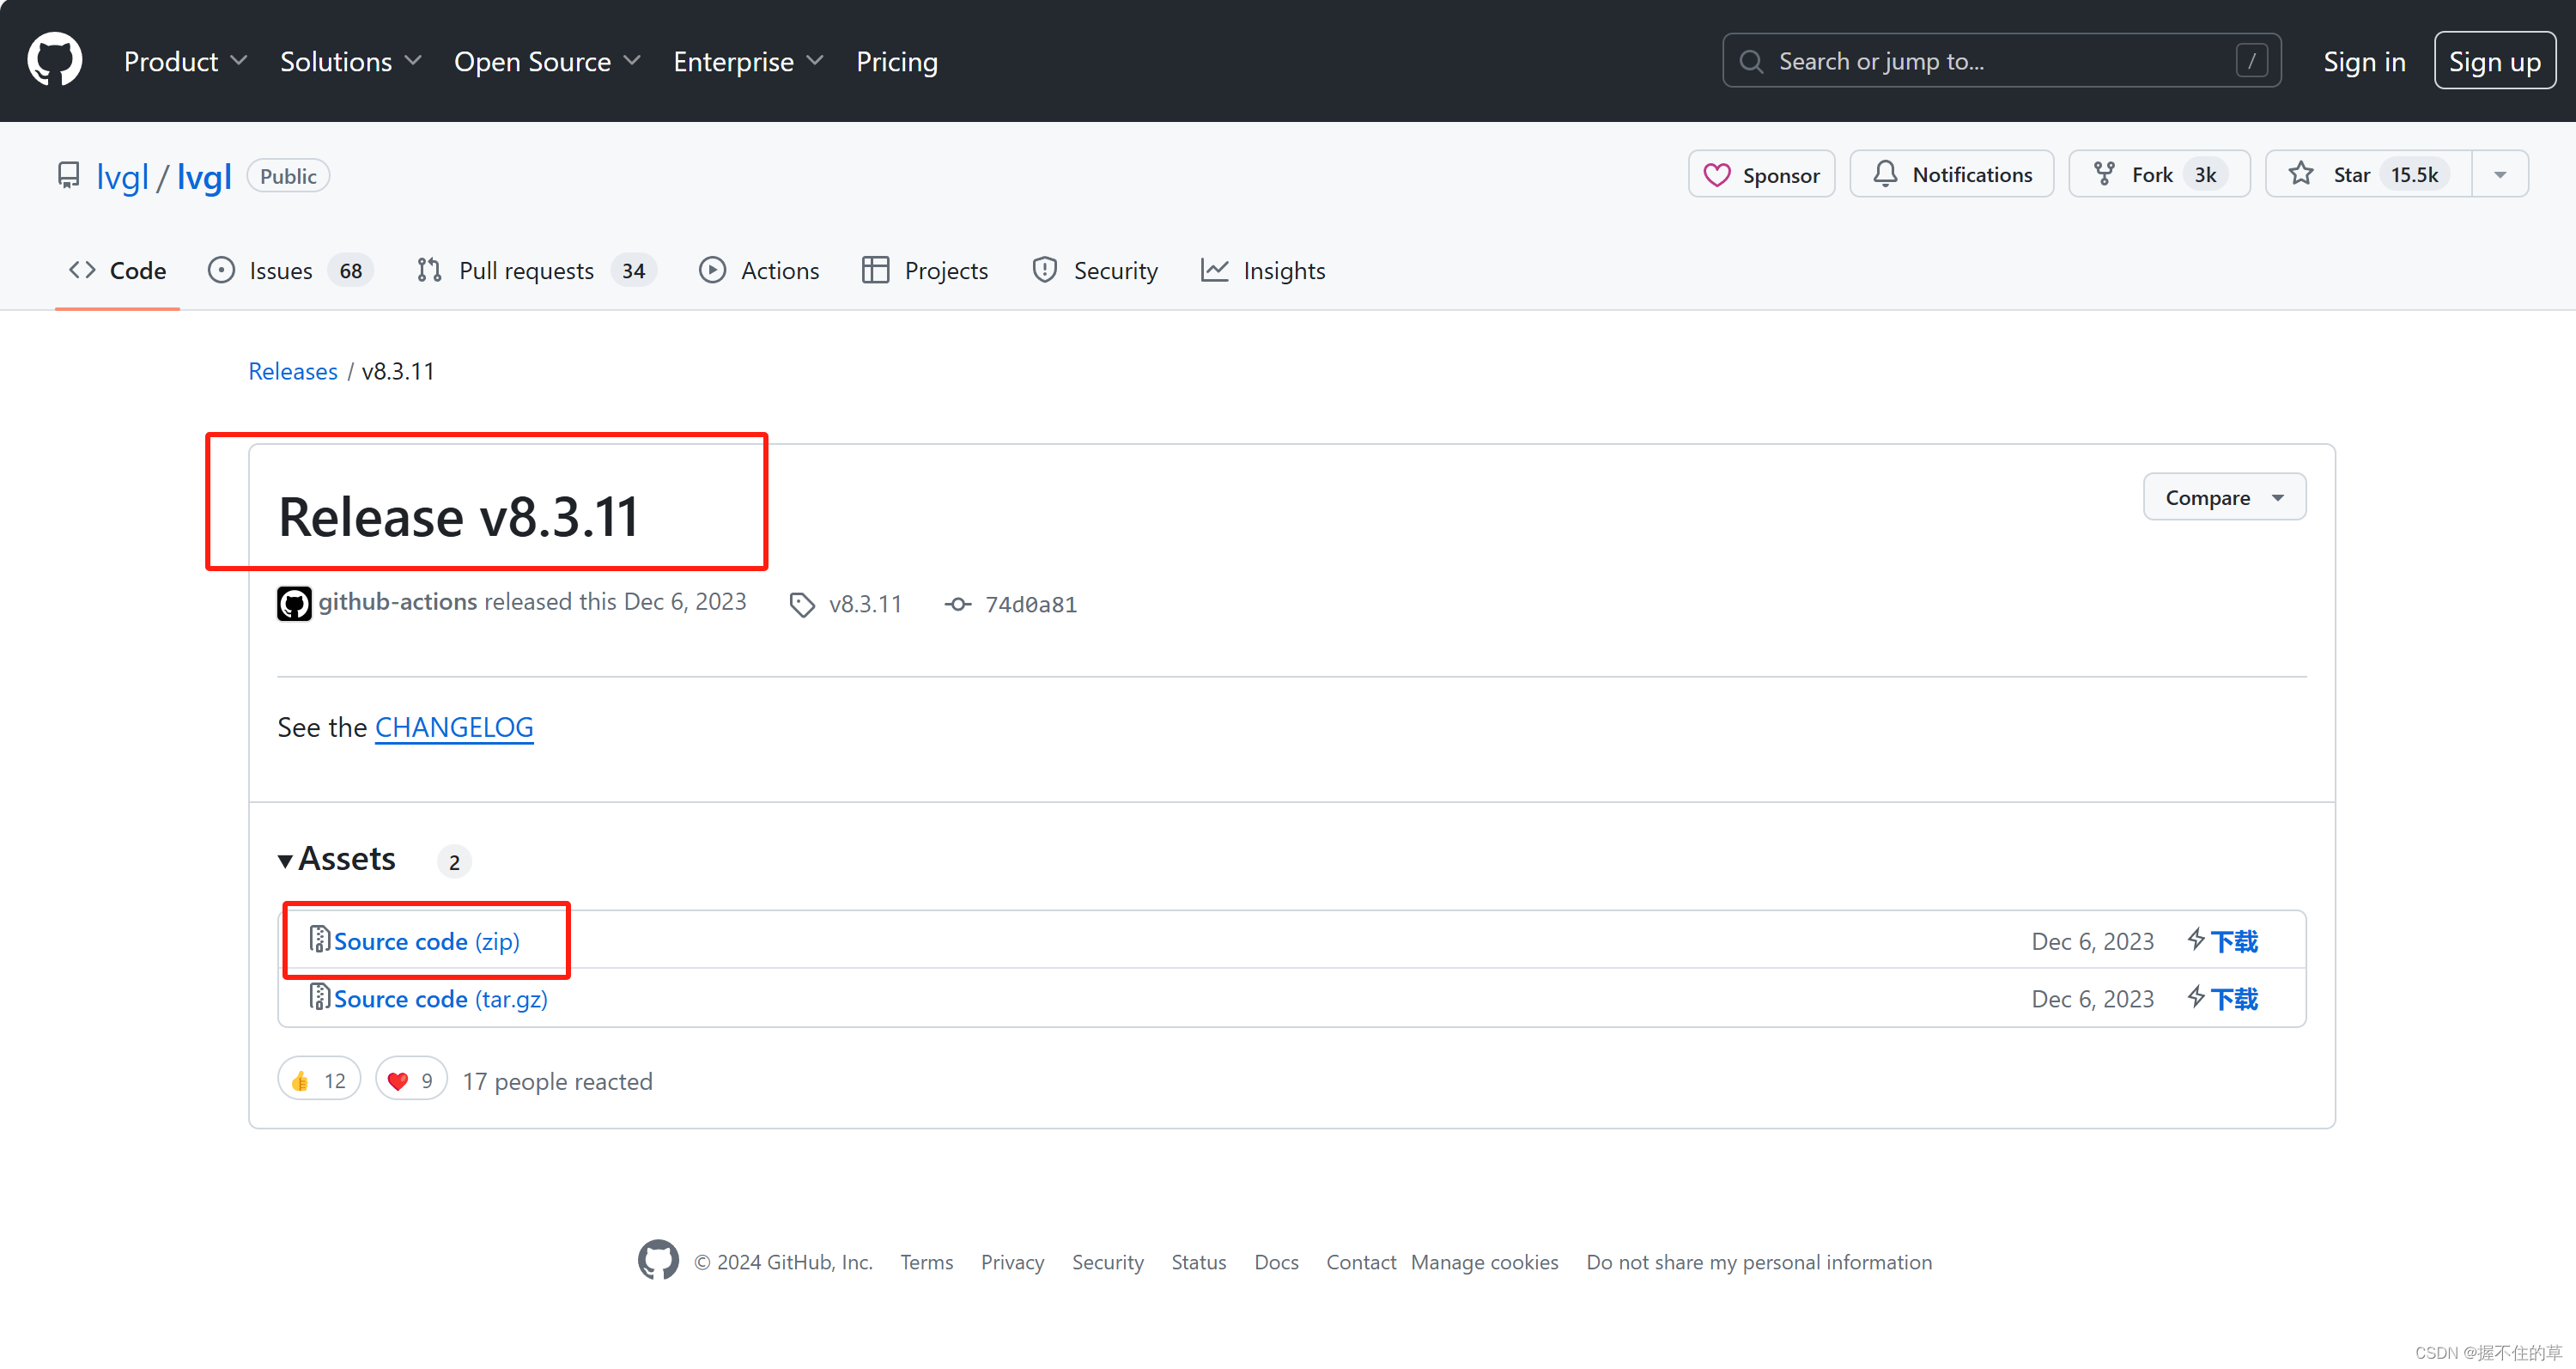The width and height of the screenshot is (2576, 1369).
Task: Click the Issues count badge 68
Action: tap(350, 271)
